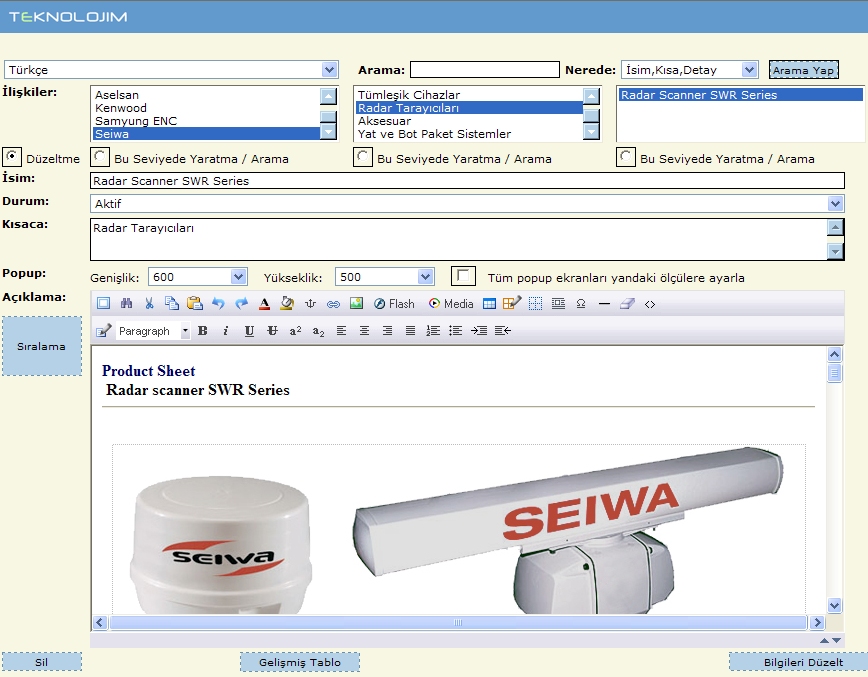Insert a hyperlink with the chain icon
Viewport: 868px width, 677px height.
pos(333,303)
